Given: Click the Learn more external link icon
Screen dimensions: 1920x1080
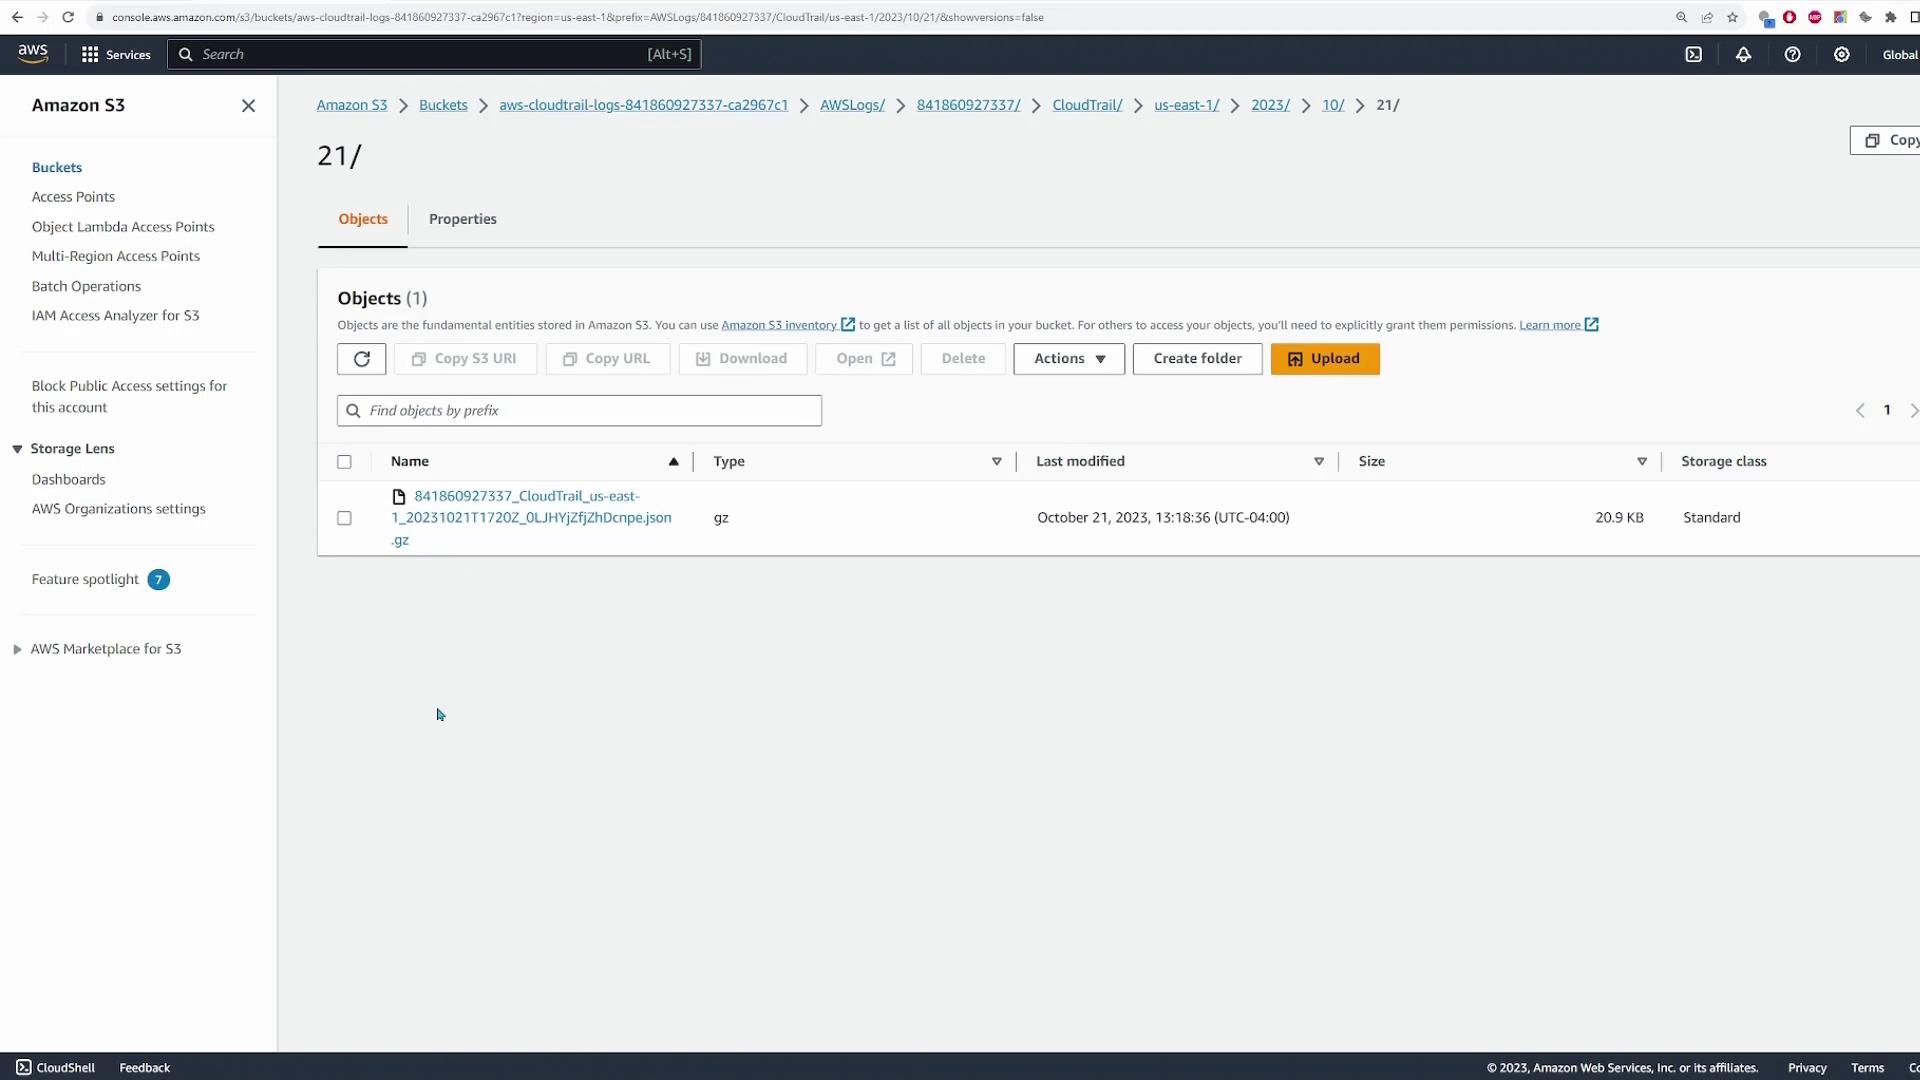Looking at the screenshot, I should click(1592, 324).
